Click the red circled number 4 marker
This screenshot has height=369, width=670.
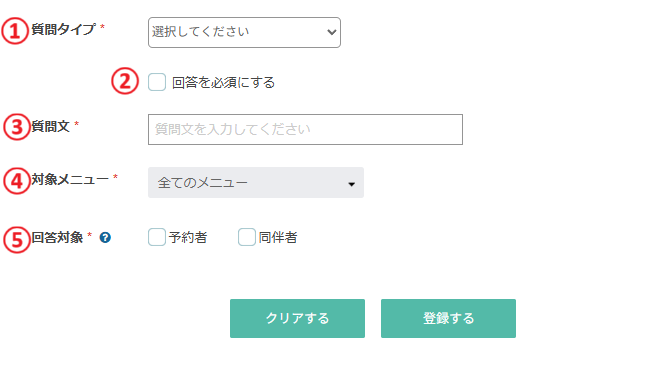coord(17,181)
